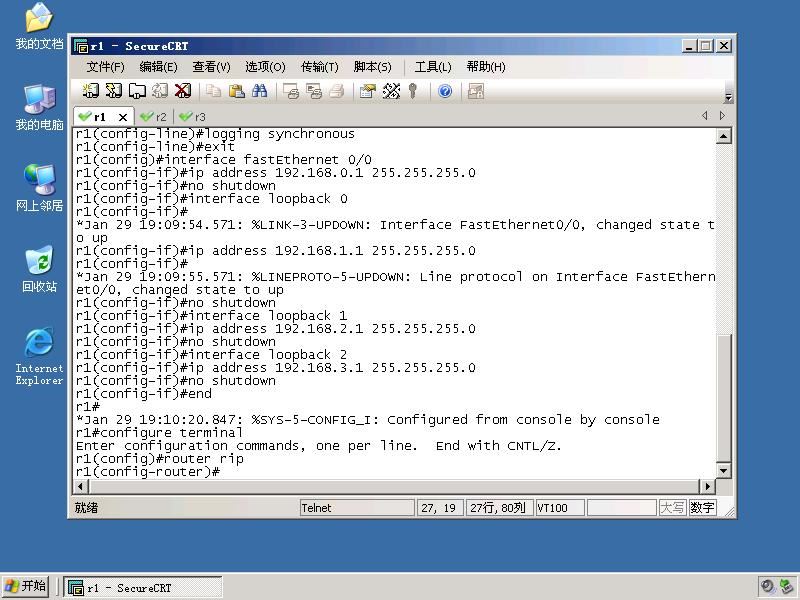The width and height of the screenshot is (800, 600).
Task: Click the vertical scrollbar down arrow
Action: [723, 470]
